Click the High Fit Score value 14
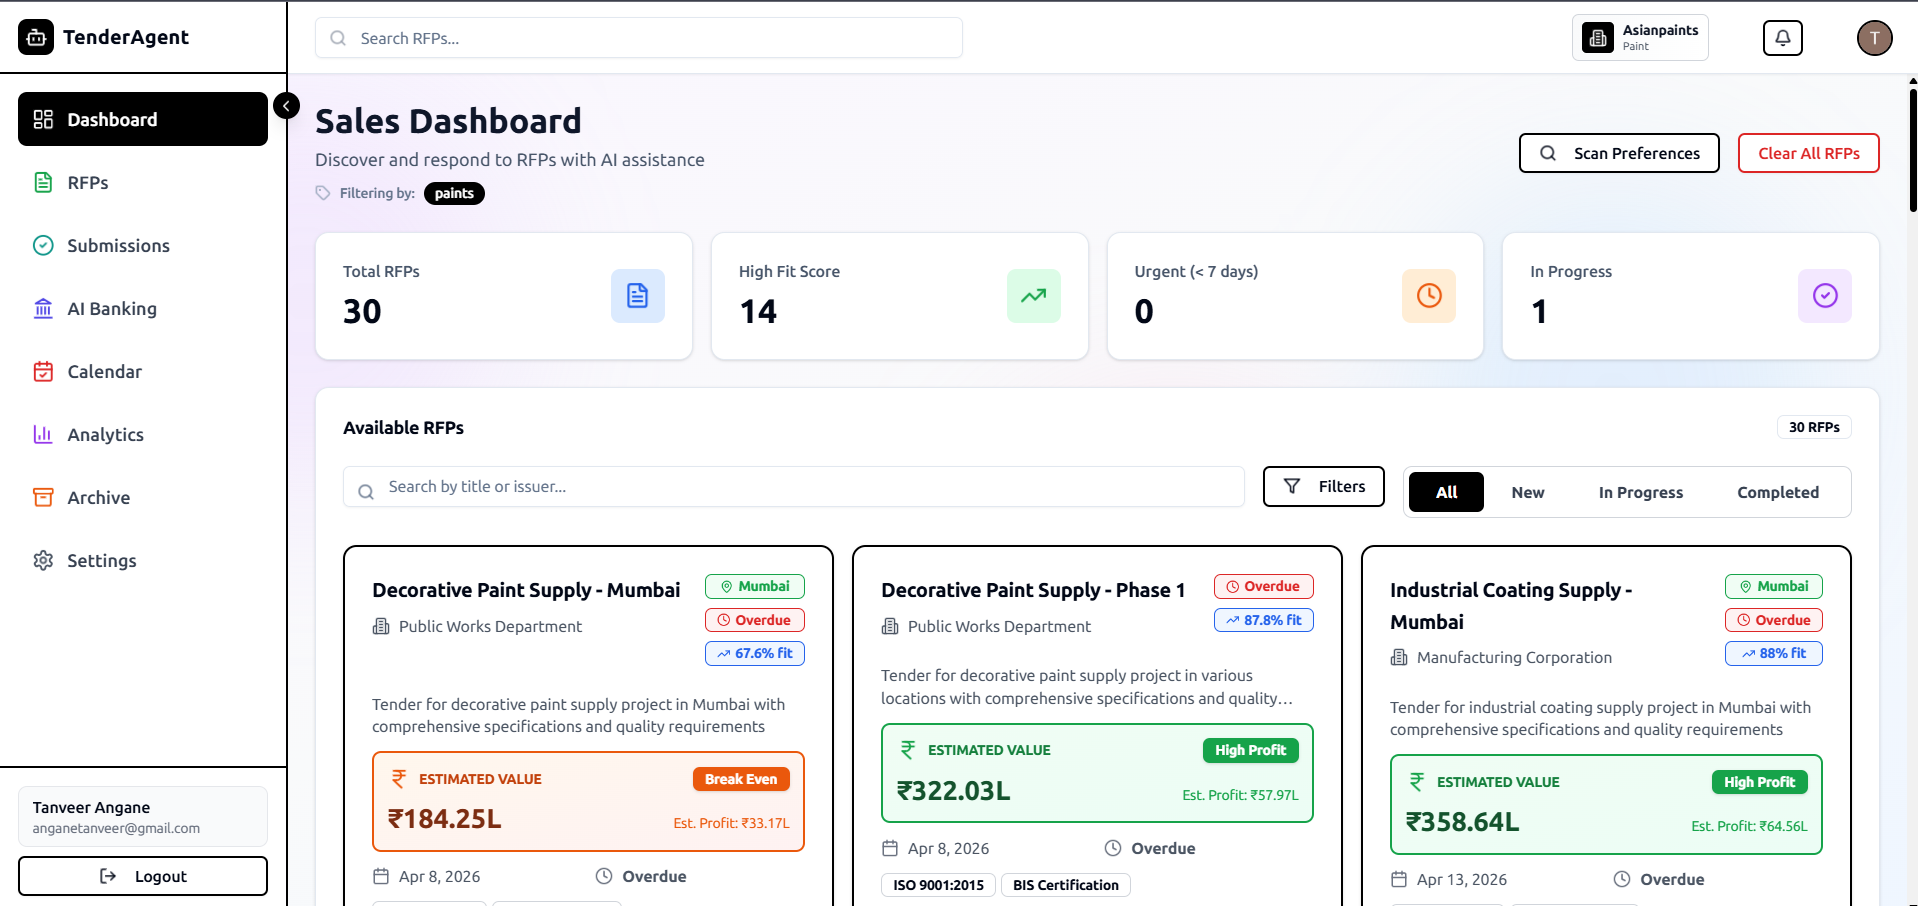1918x906 pixels. coord(758,311)
